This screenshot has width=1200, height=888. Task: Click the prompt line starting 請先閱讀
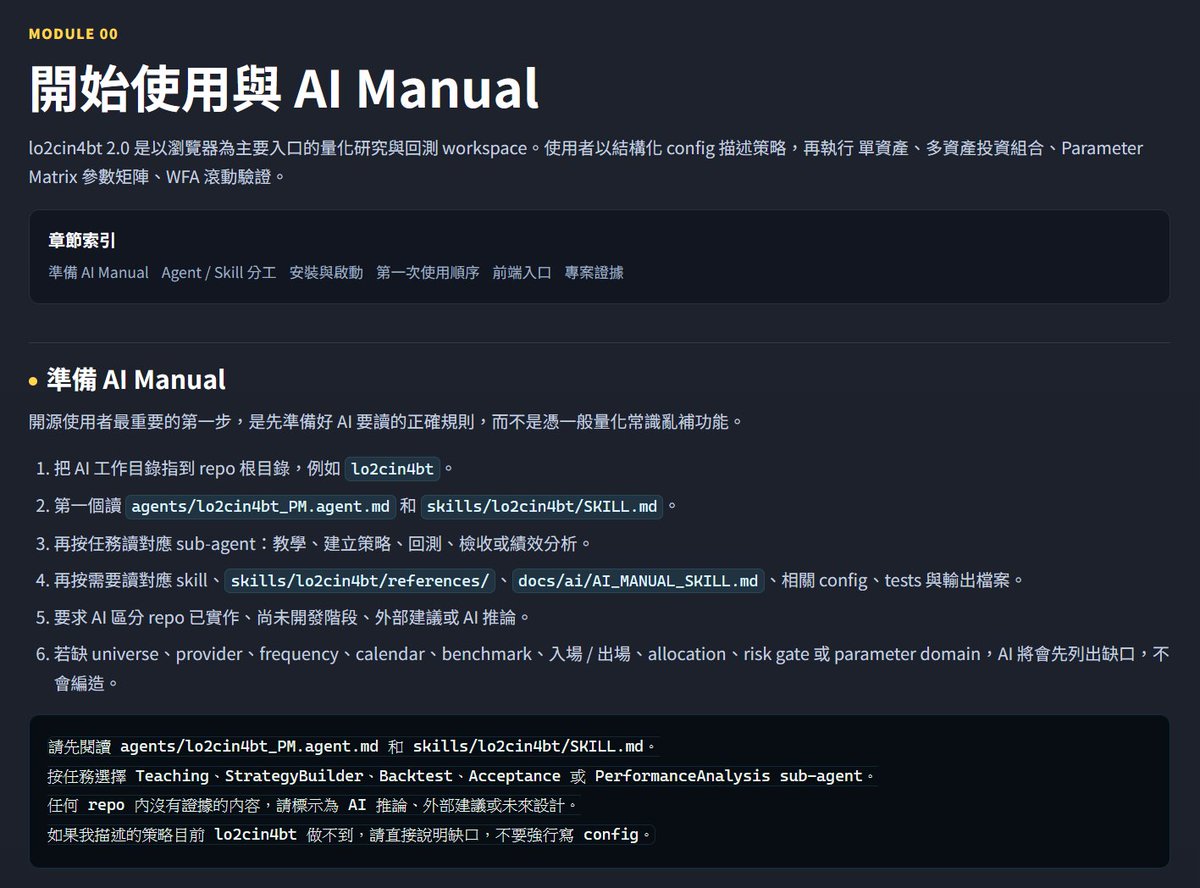point(353,747)
